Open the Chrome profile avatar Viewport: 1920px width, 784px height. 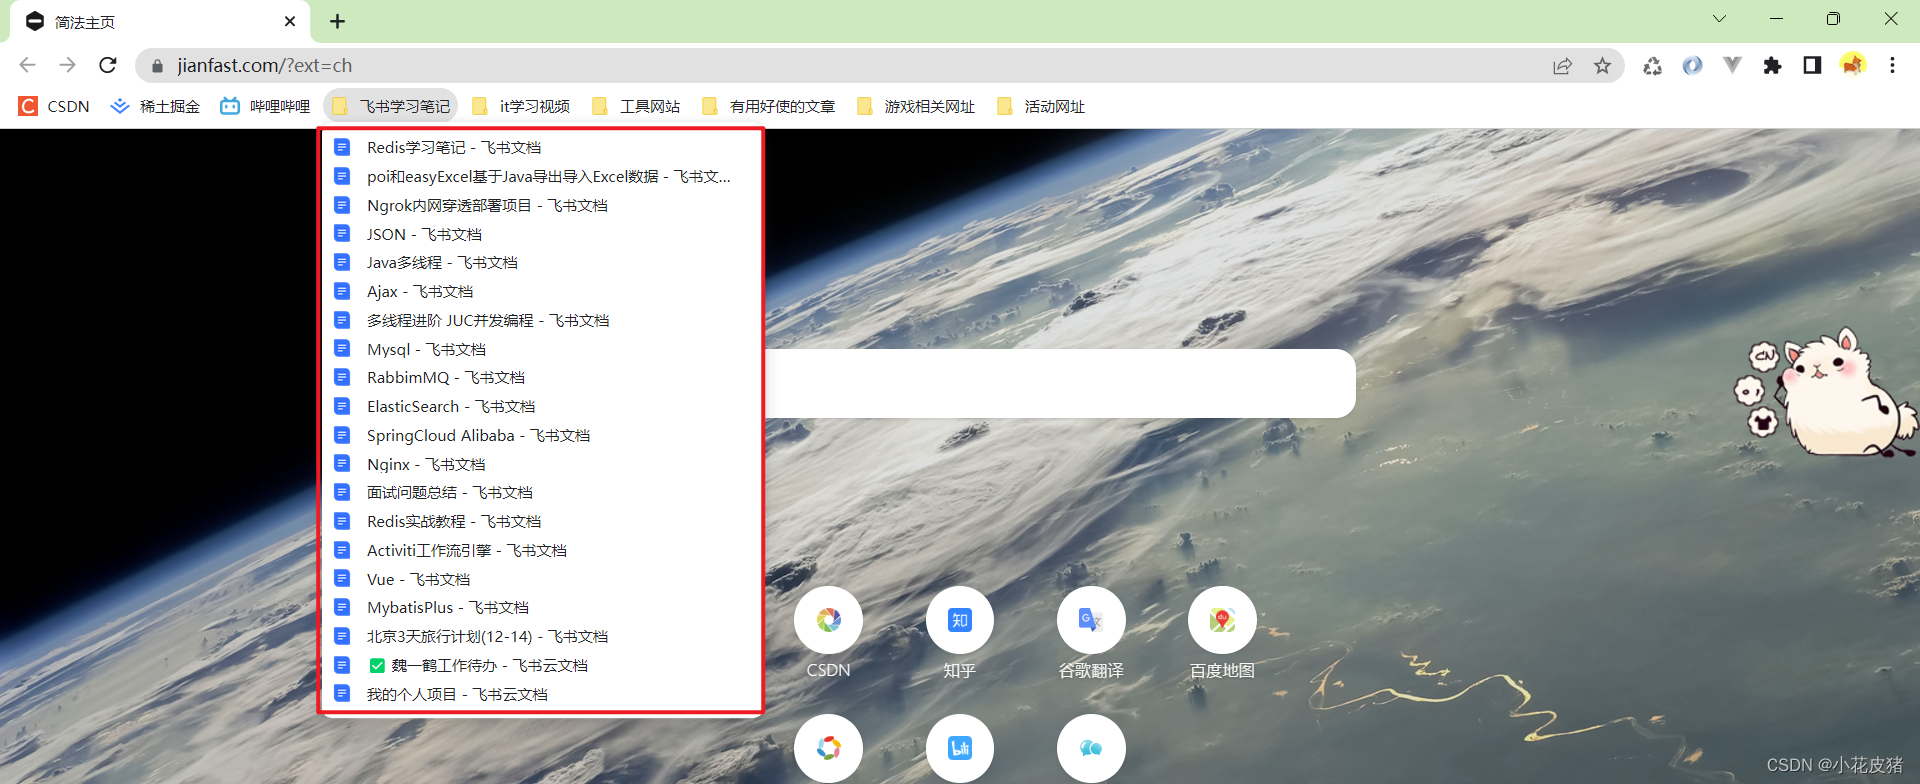pyautogui.click(x=1853, y=65)
